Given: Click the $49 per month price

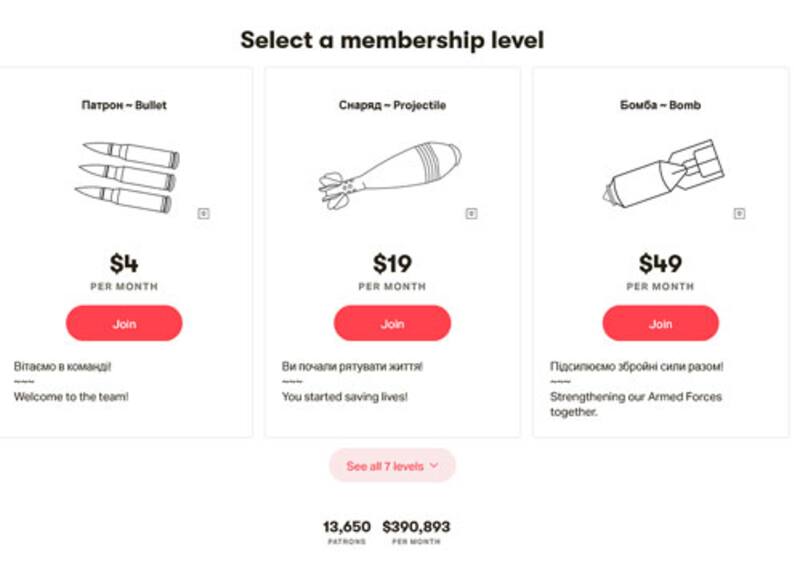Looking at the screenshot, I should pyautogui.click(x=660, y=264).
